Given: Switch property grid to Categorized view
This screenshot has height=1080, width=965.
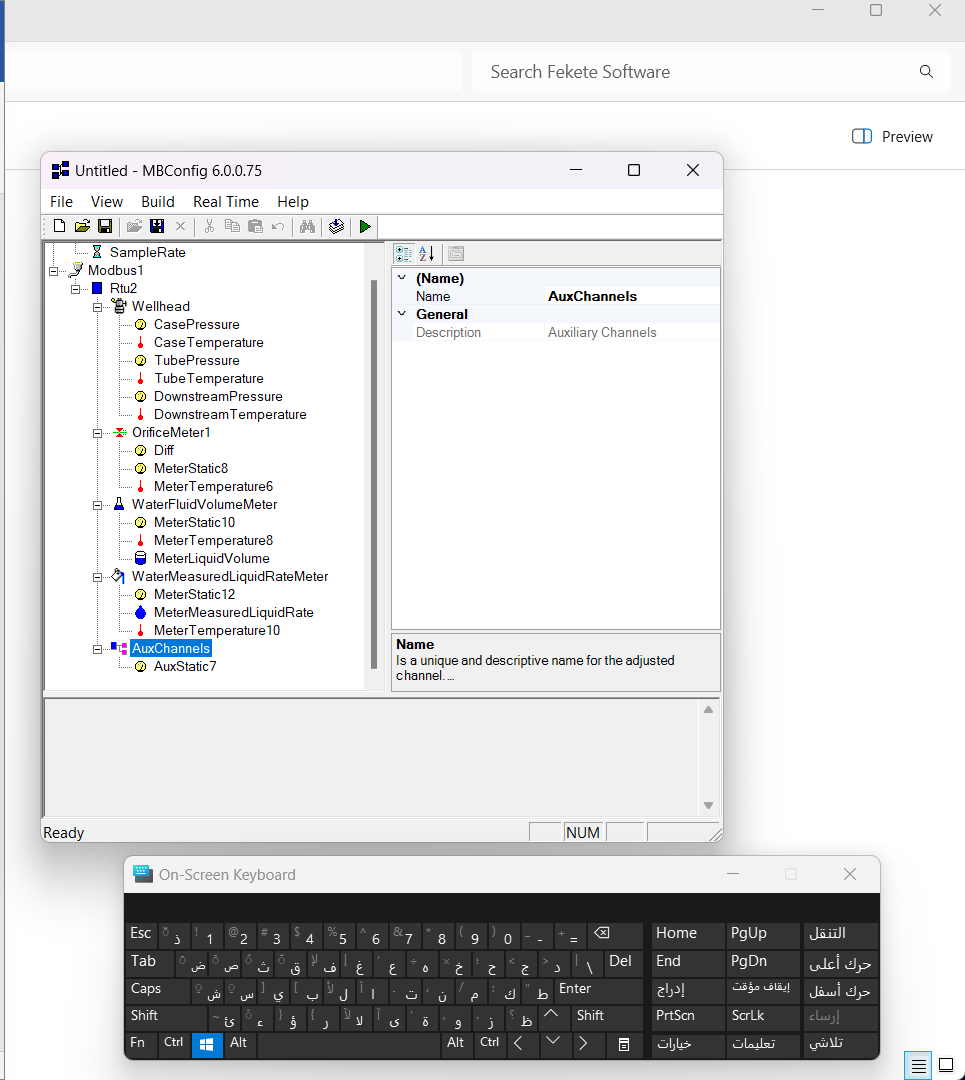Looking at the screenshot, I should pos(403,254).
